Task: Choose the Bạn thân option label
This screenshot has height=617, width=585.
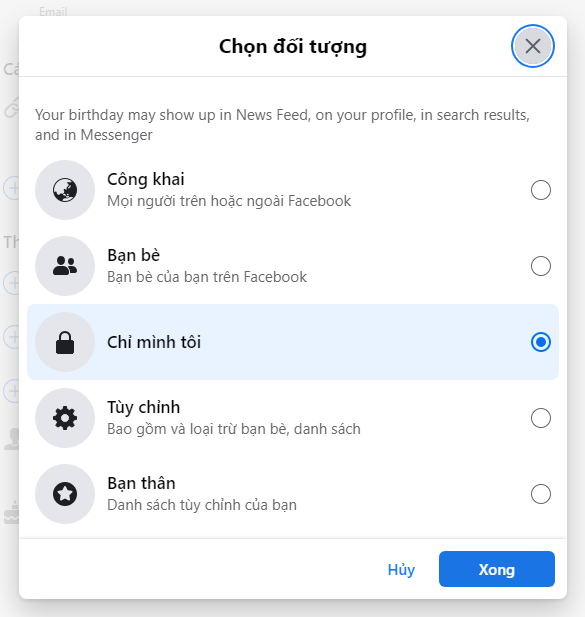Action: coord(141,483)
